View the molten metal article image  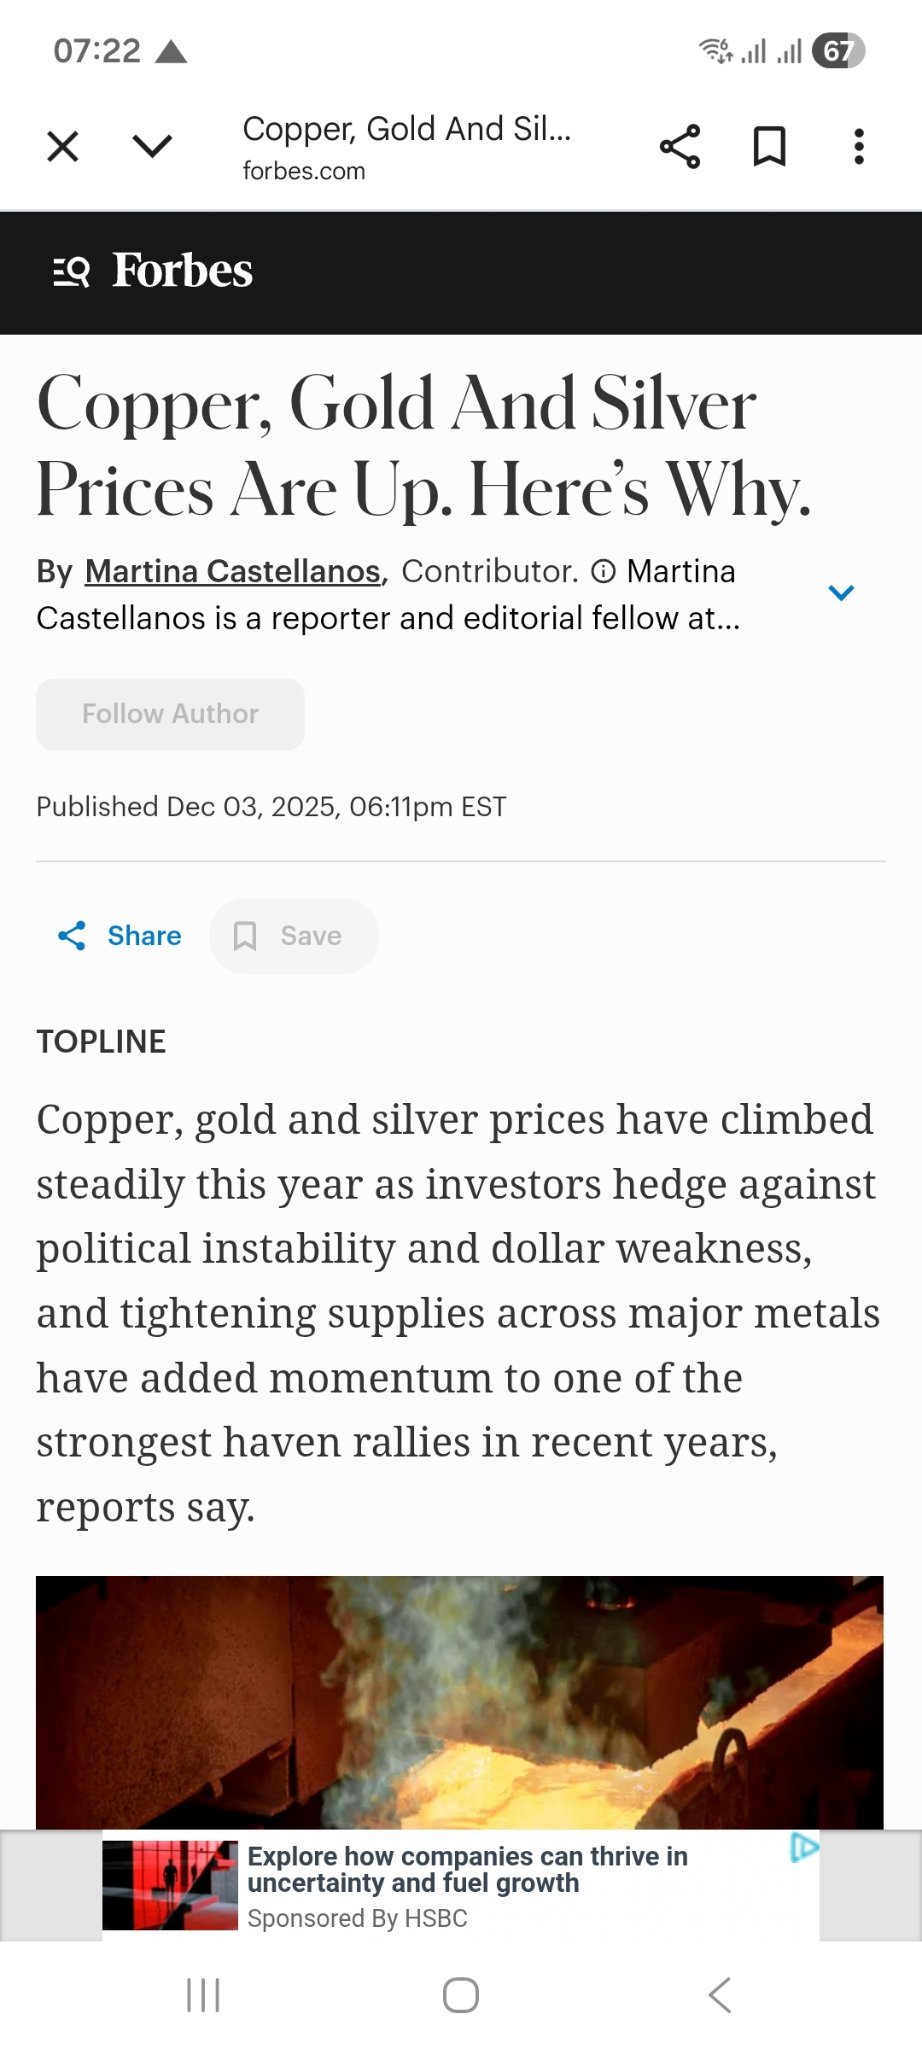click(x=460, y=1702)
